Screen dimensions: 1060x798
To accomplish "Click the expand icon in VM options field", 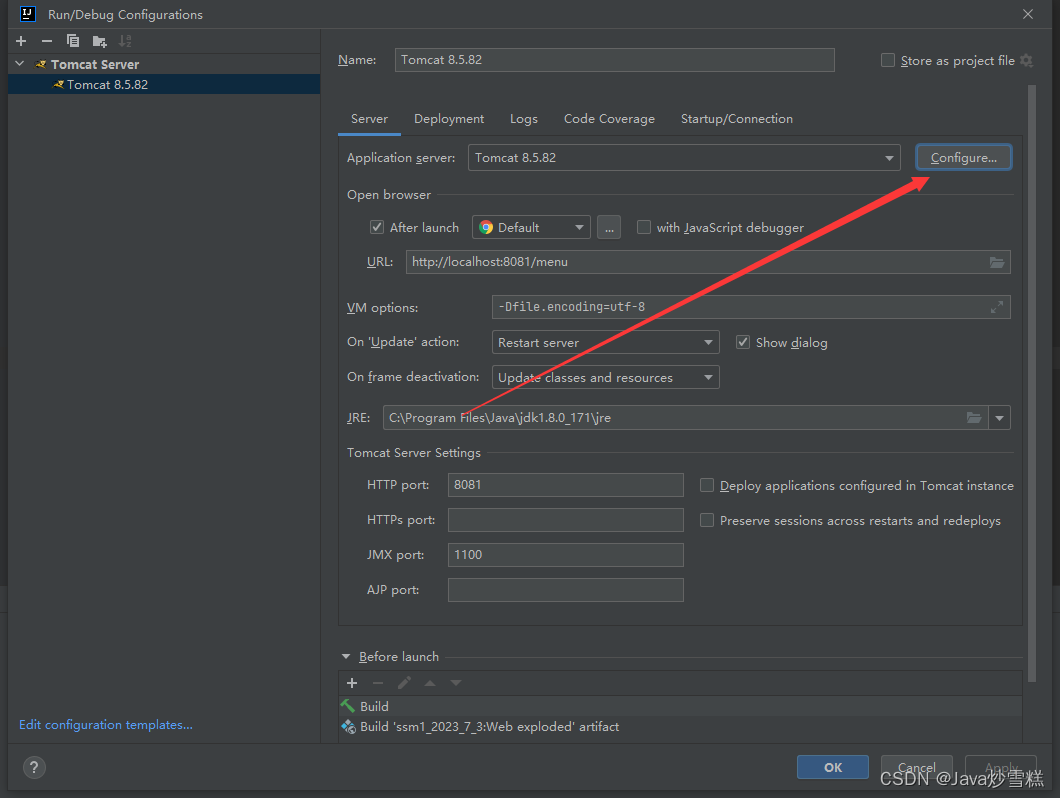I will [x=996, y=308].
